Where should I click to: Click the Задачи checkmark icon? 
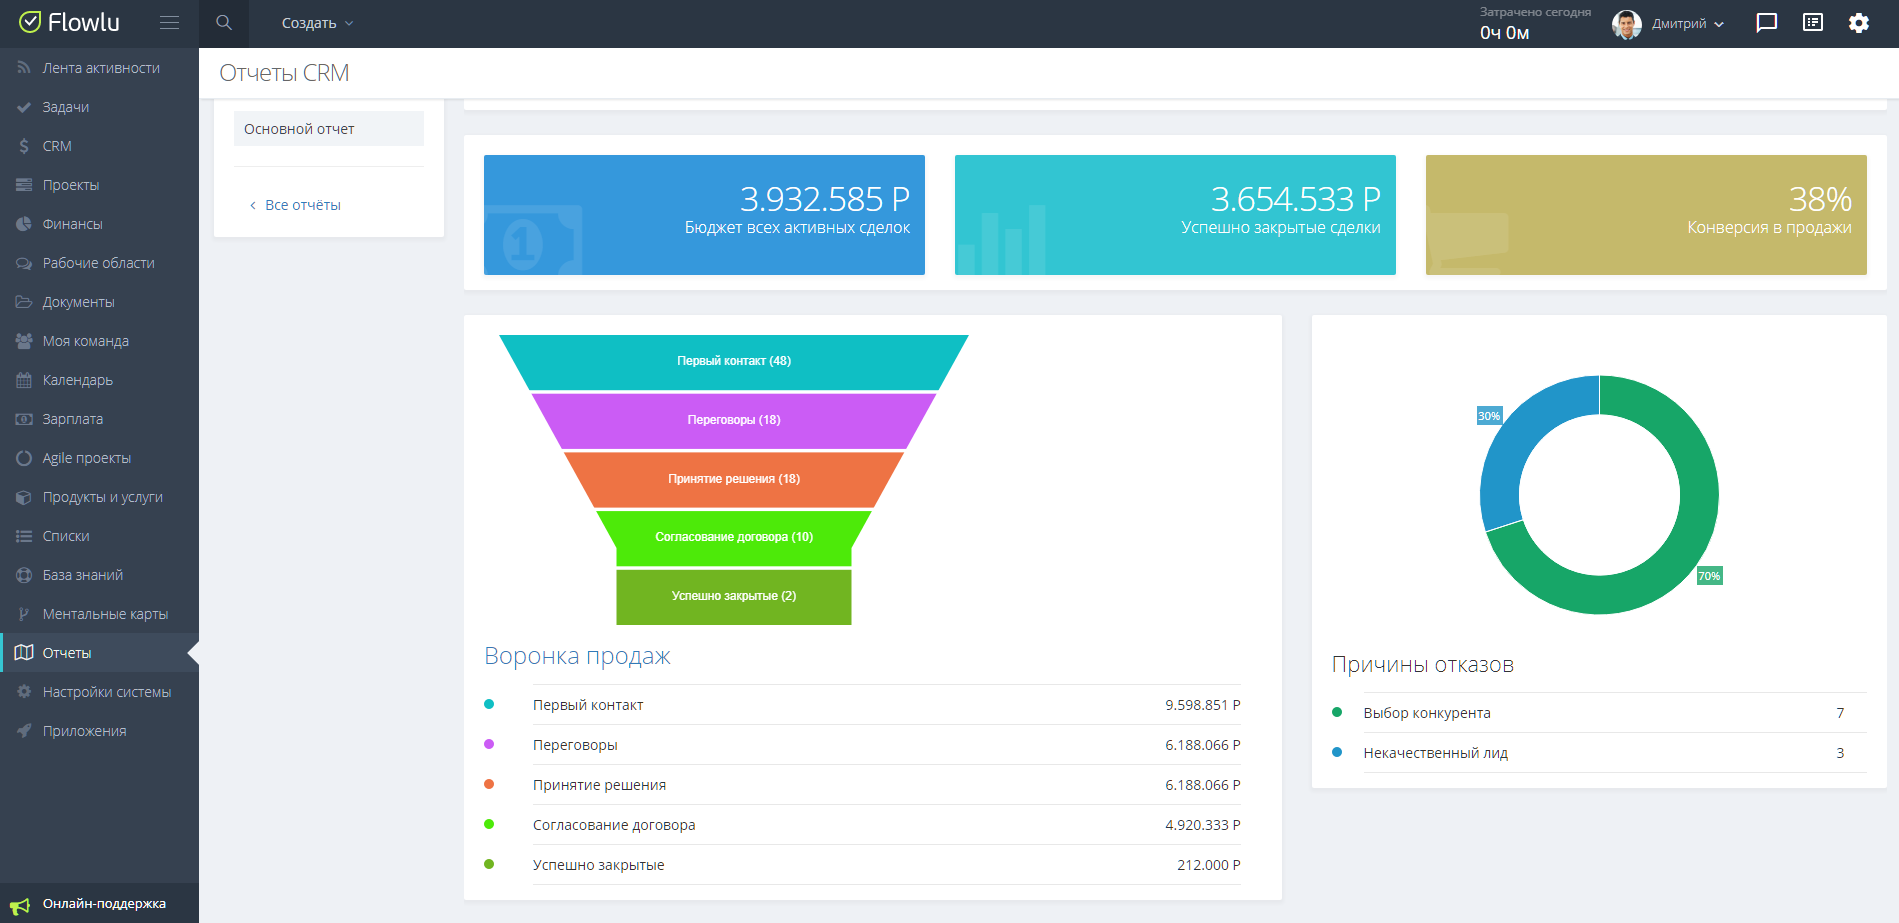(24, 107)
